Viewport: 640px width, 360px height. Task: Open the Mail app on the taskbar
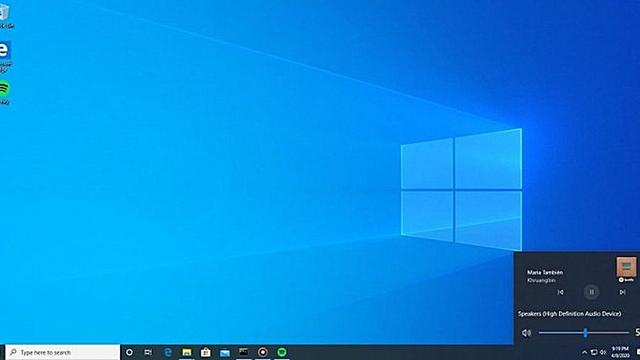(224, 352)
